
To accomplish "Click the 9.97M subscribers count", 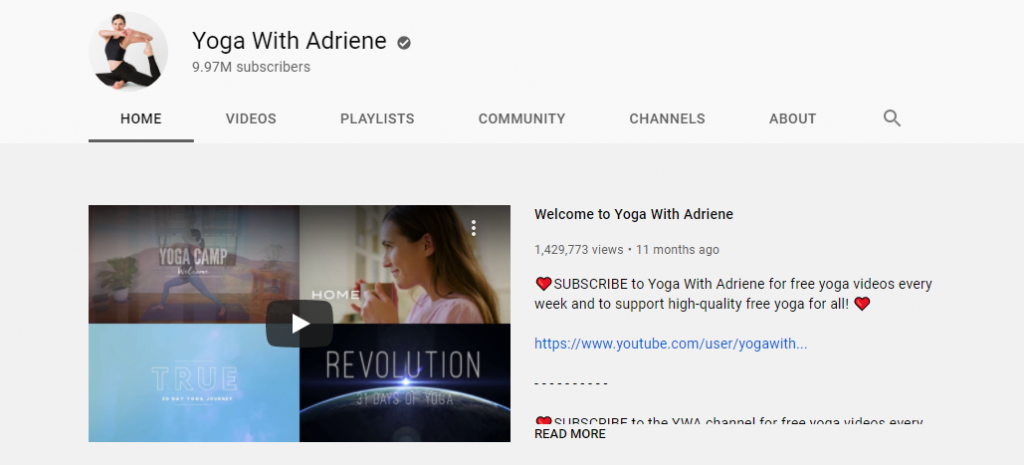I will click(251, 67).
